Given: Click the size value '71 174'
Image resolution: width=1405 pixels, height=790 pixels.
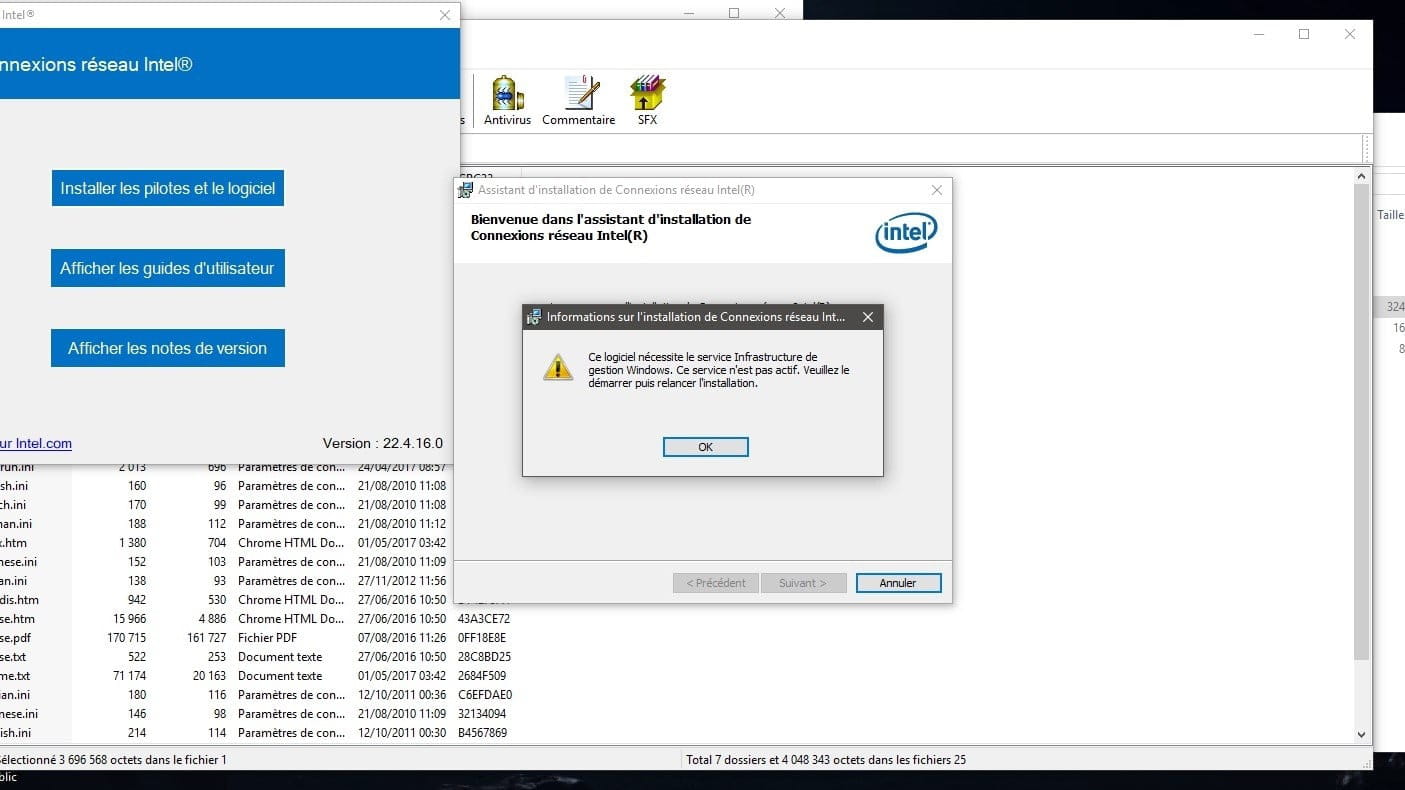Looking at the screenshot, I should coord(129,676).
